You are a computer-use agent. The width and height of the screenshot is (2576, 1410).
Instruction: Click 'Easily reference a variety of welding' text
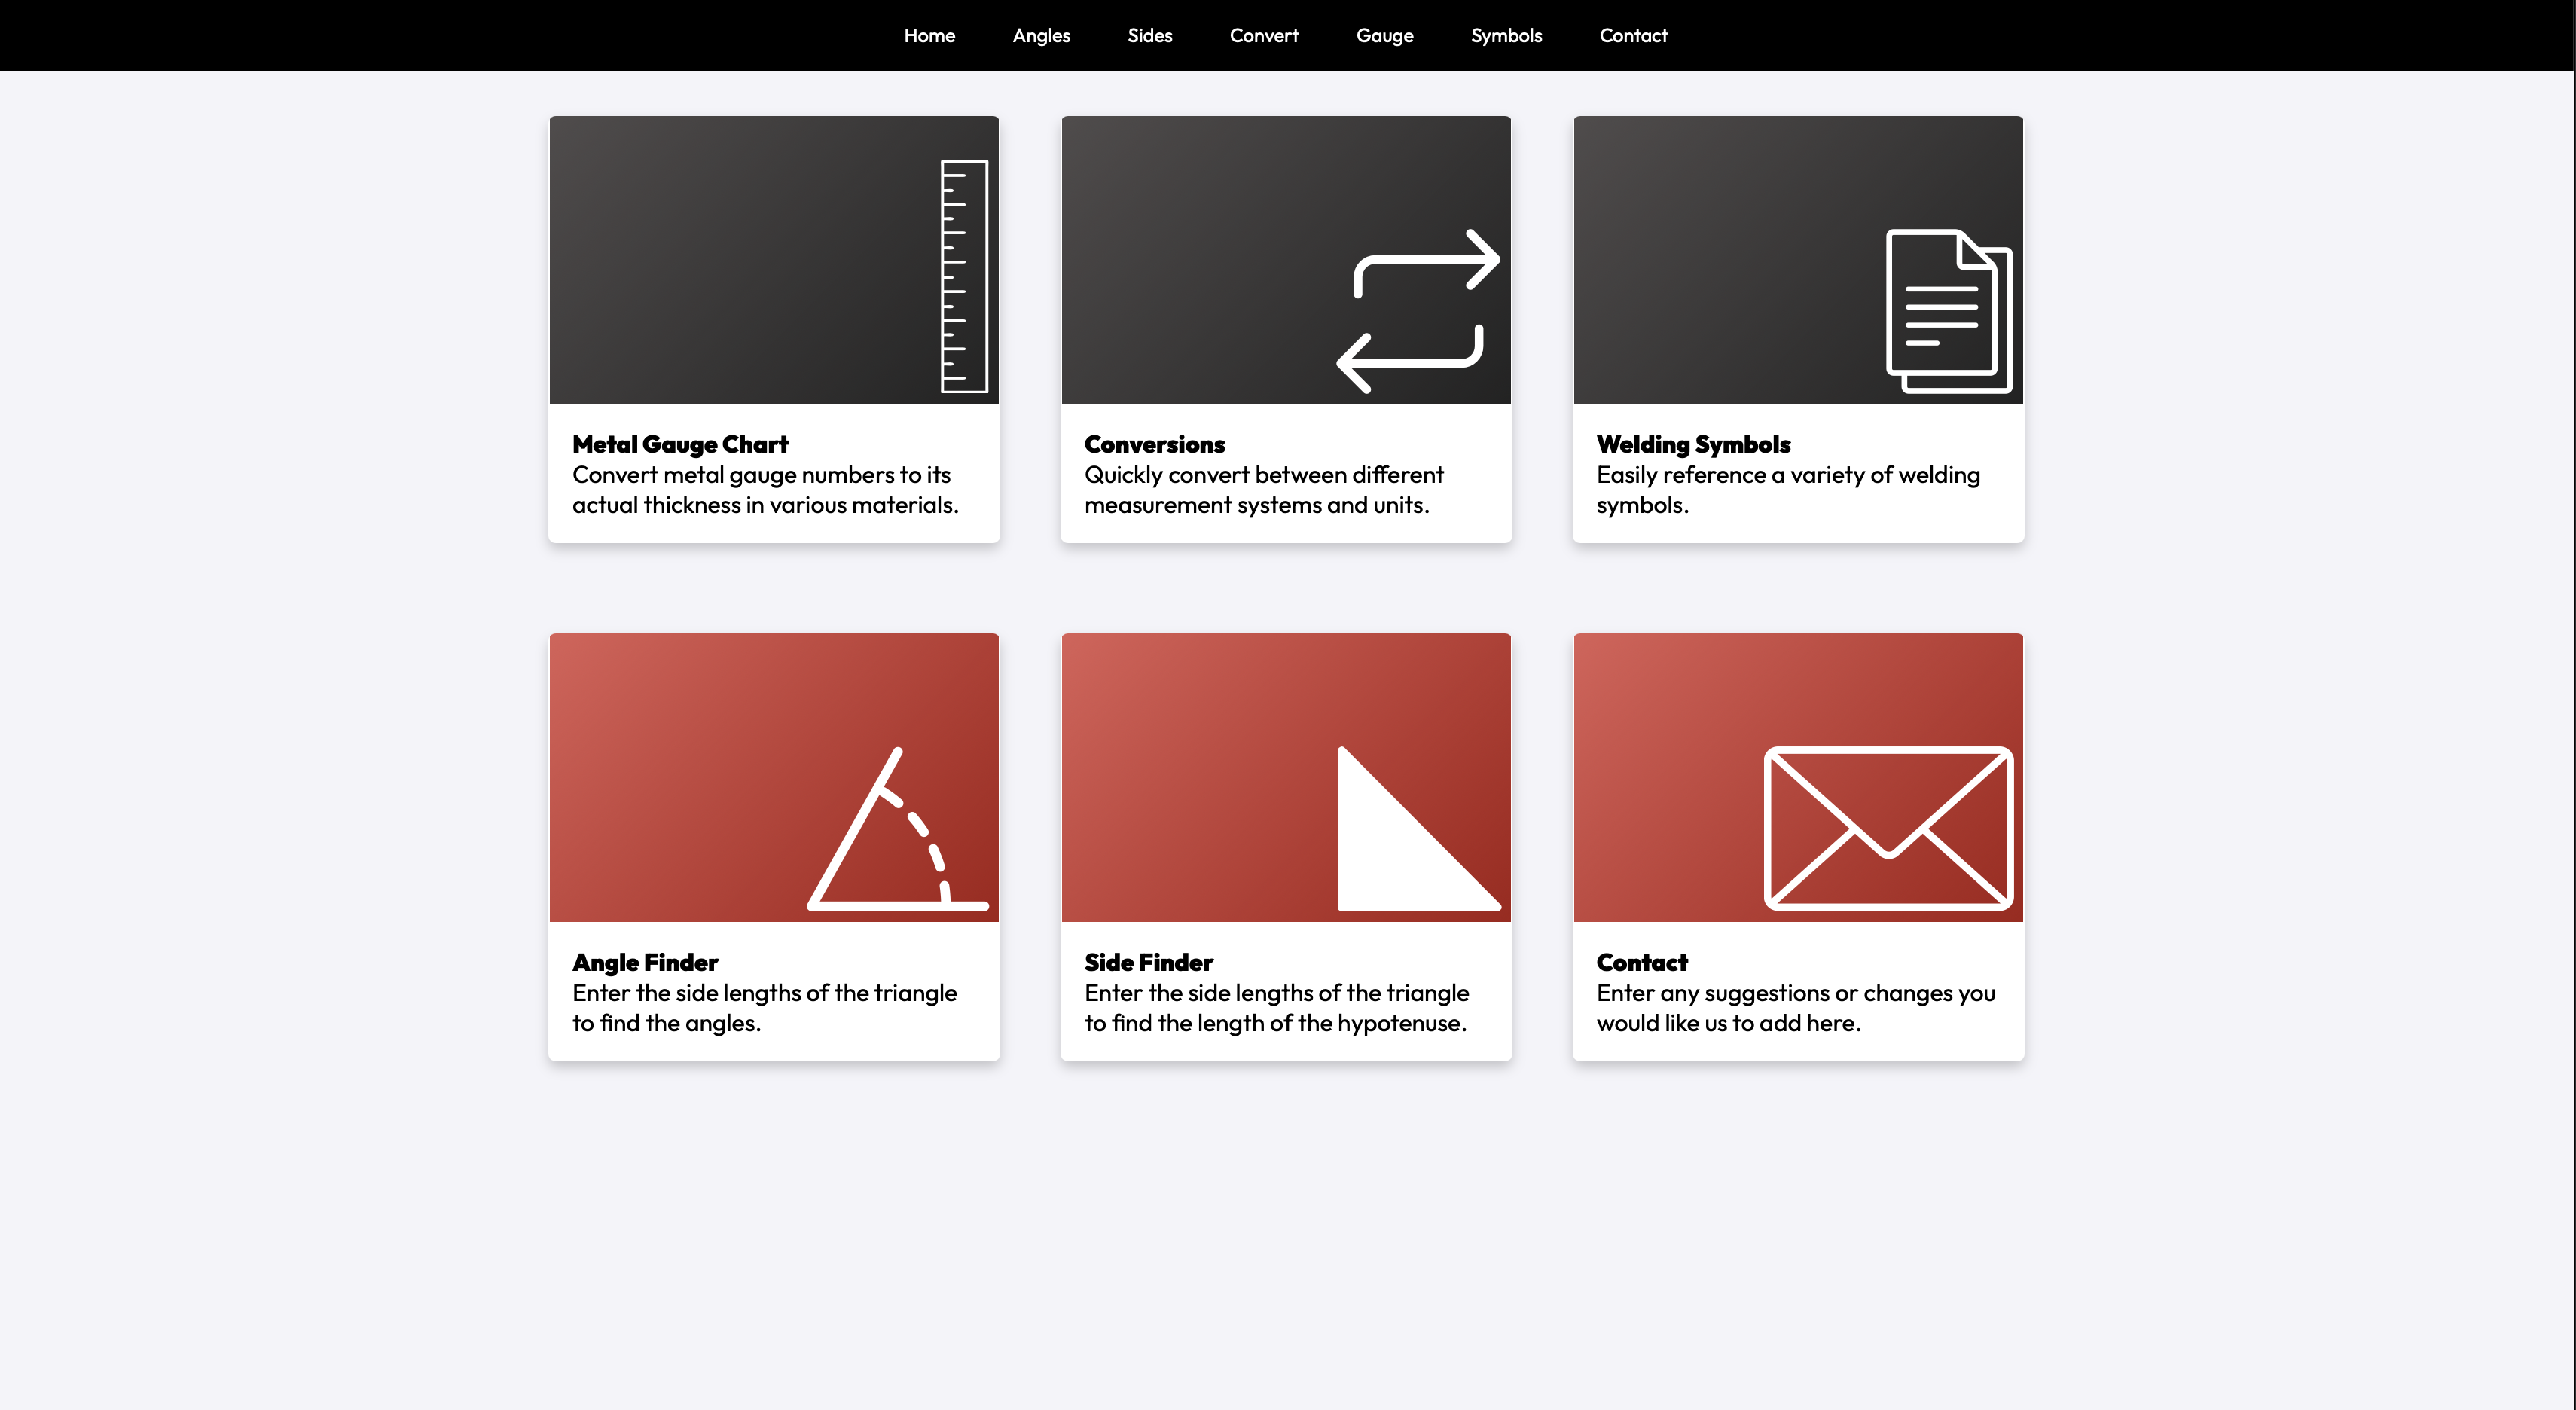1788,475
